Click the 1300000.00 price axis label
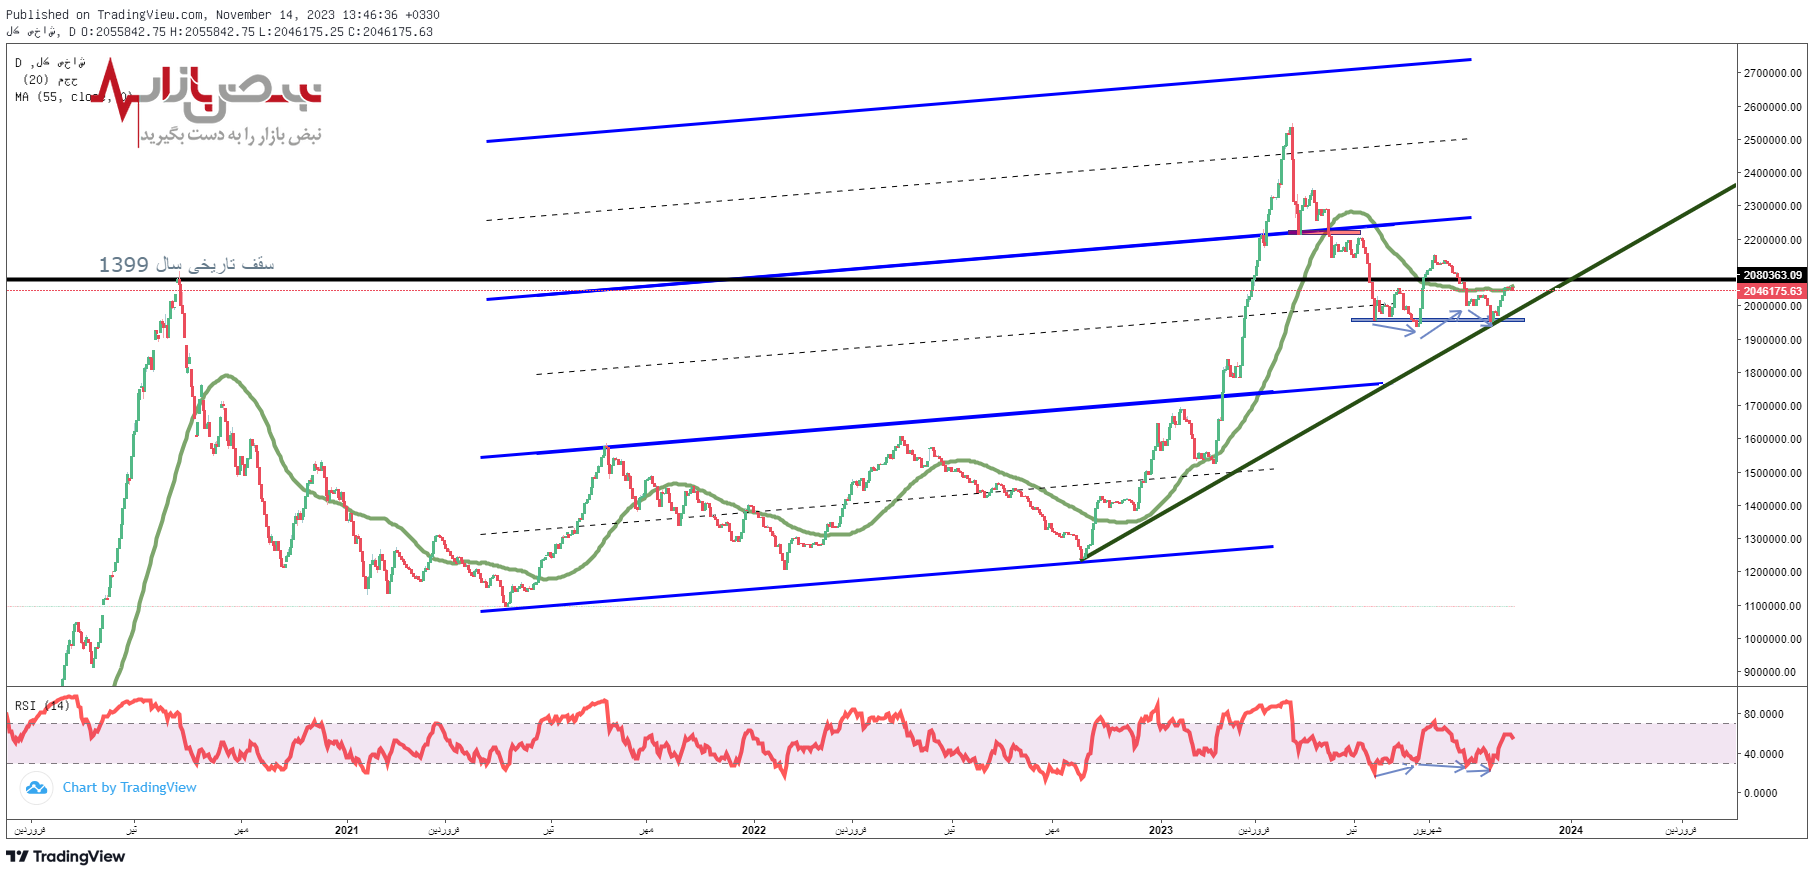 point(1772,539)
